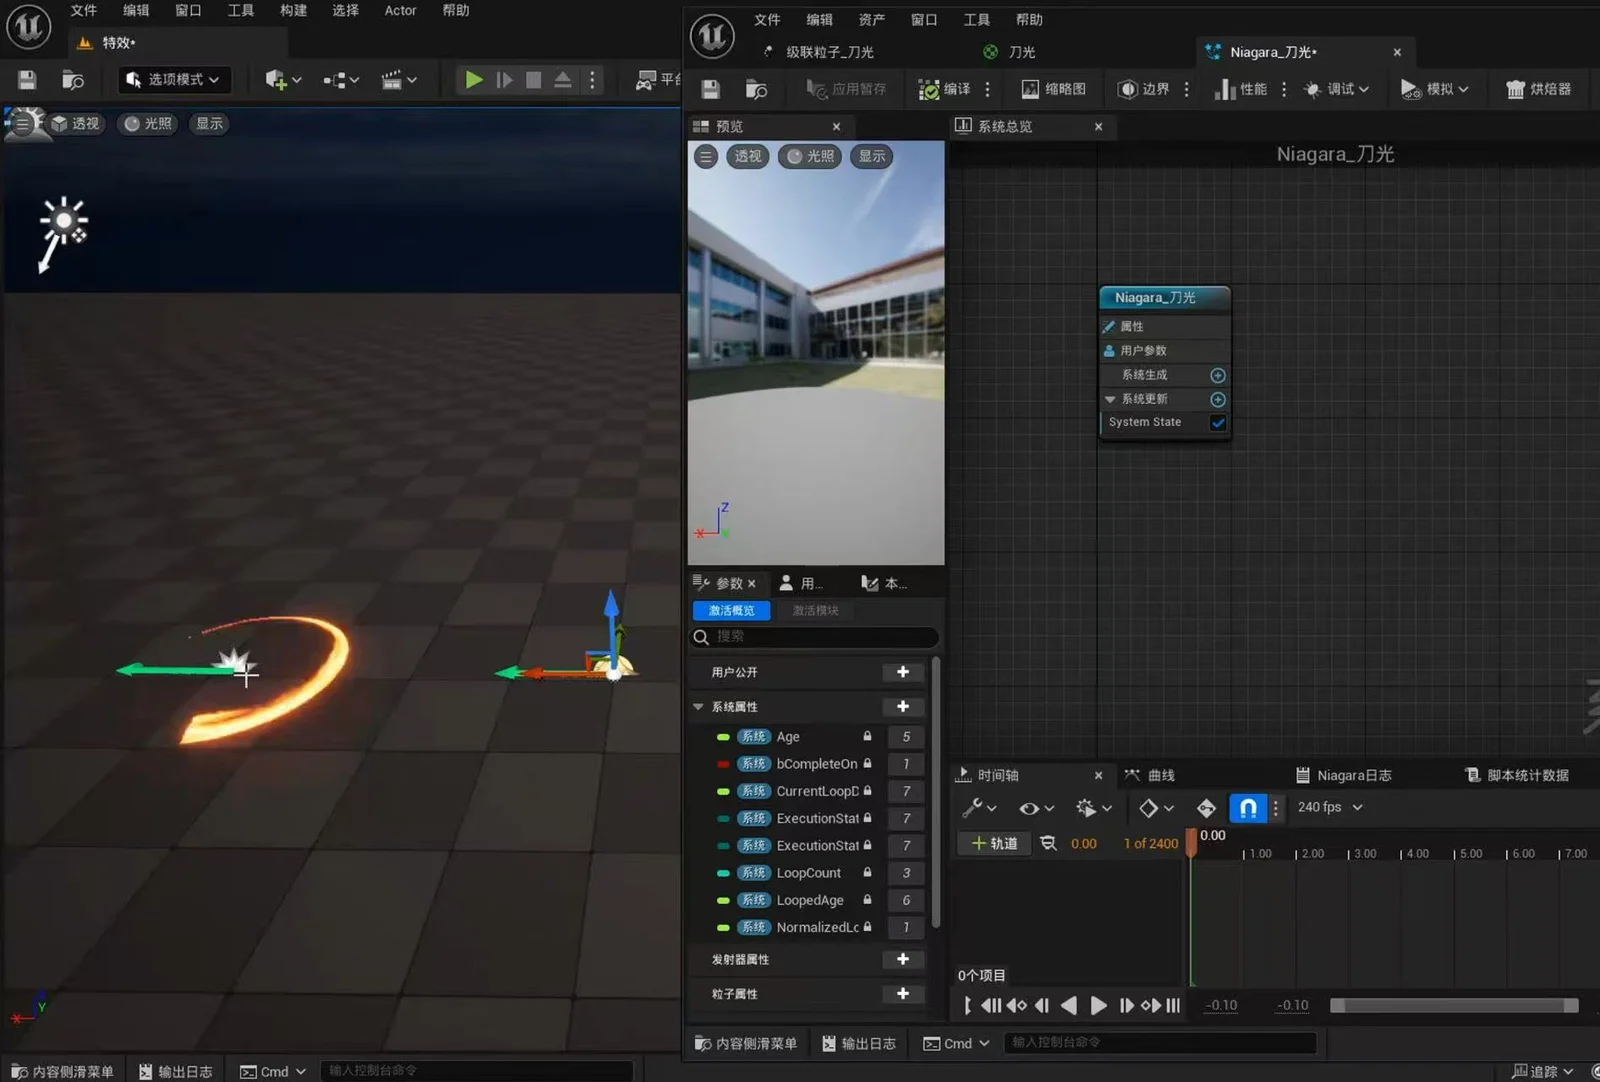1600x1082 pixels.
Task: Collapse 系统更新 section in node
Action: [1110, 399]
